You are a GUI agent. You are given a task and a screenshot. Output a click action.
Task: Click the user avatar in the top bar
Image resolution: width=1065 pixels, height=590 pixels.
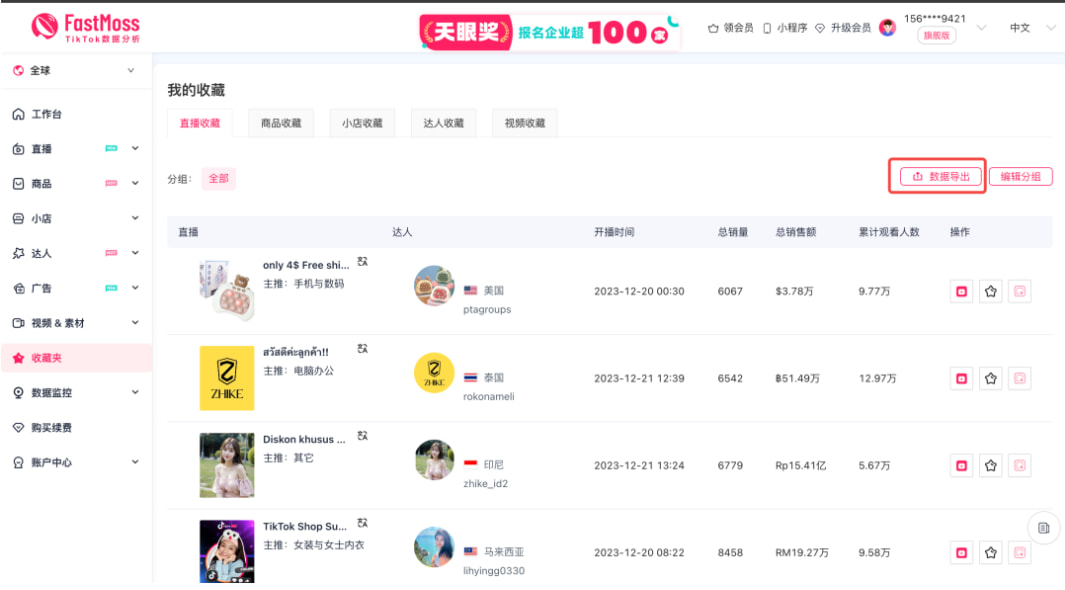[x=887, y=28]
